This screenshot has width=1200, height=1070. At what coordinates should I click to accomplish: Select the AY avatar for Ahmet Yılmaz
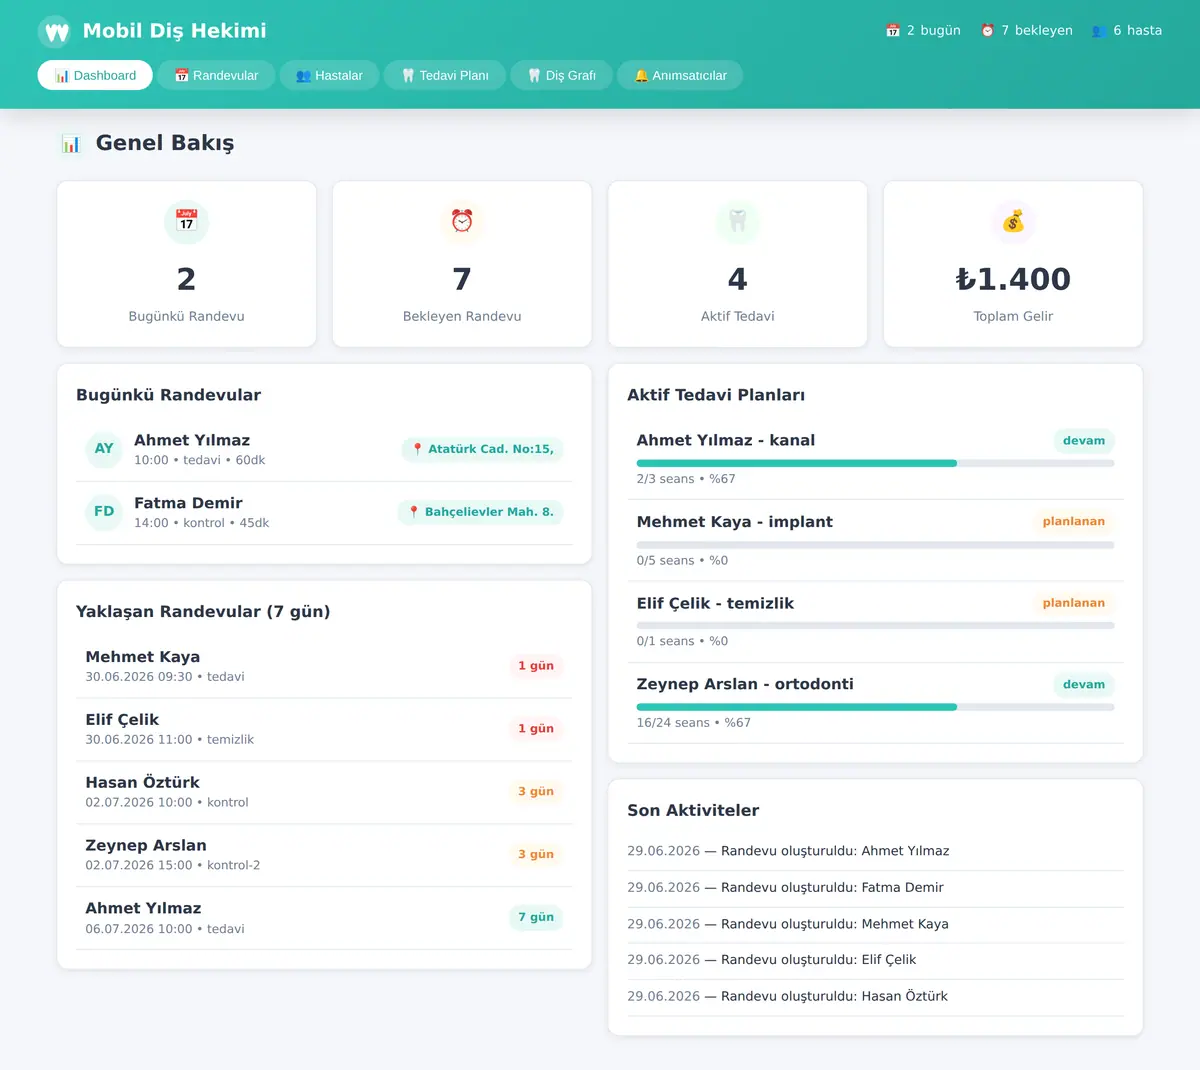[104, 449]
